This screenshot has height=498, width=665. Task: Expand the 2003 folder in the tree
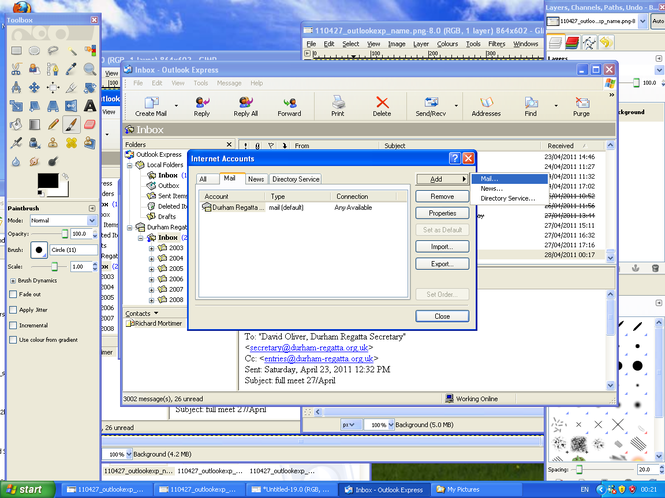click(152, 248)
